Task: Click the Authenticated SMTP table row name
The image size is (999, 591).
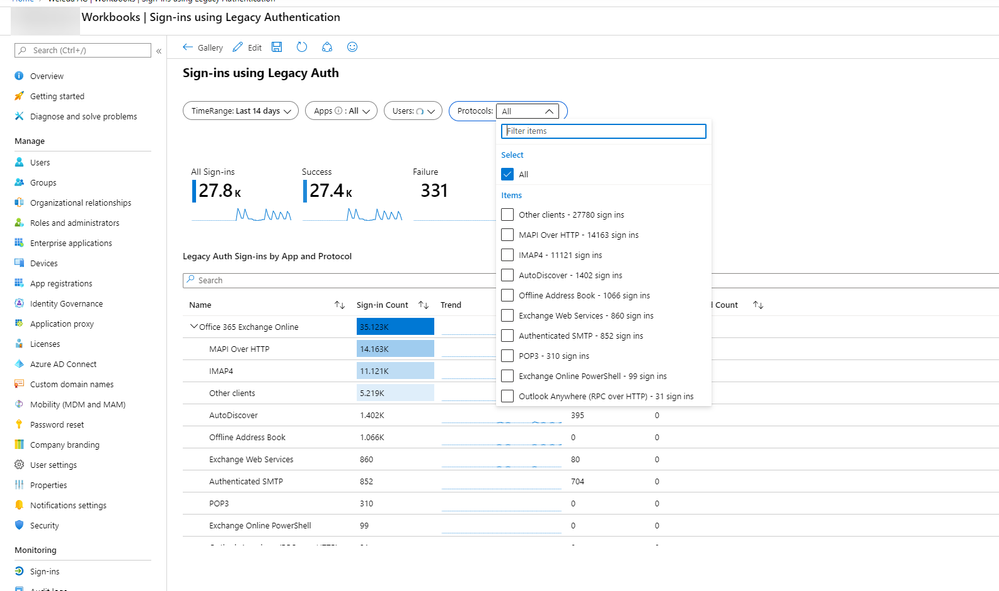Action: pos(246,481)
